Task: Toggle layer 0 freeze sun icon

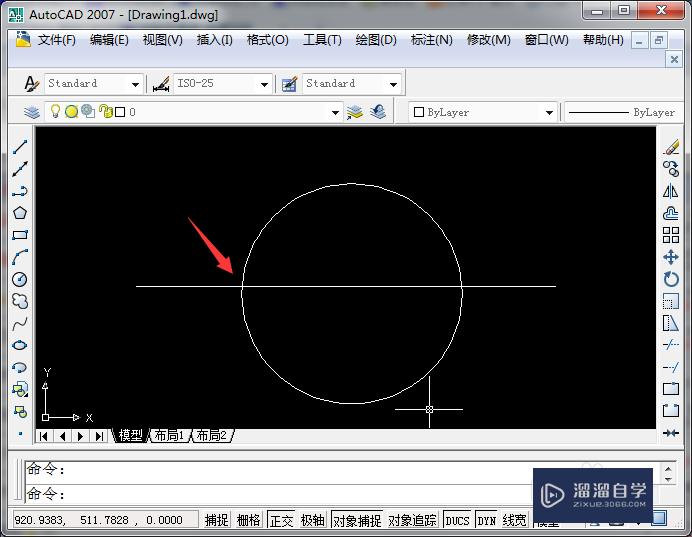Action: point(71,112)
